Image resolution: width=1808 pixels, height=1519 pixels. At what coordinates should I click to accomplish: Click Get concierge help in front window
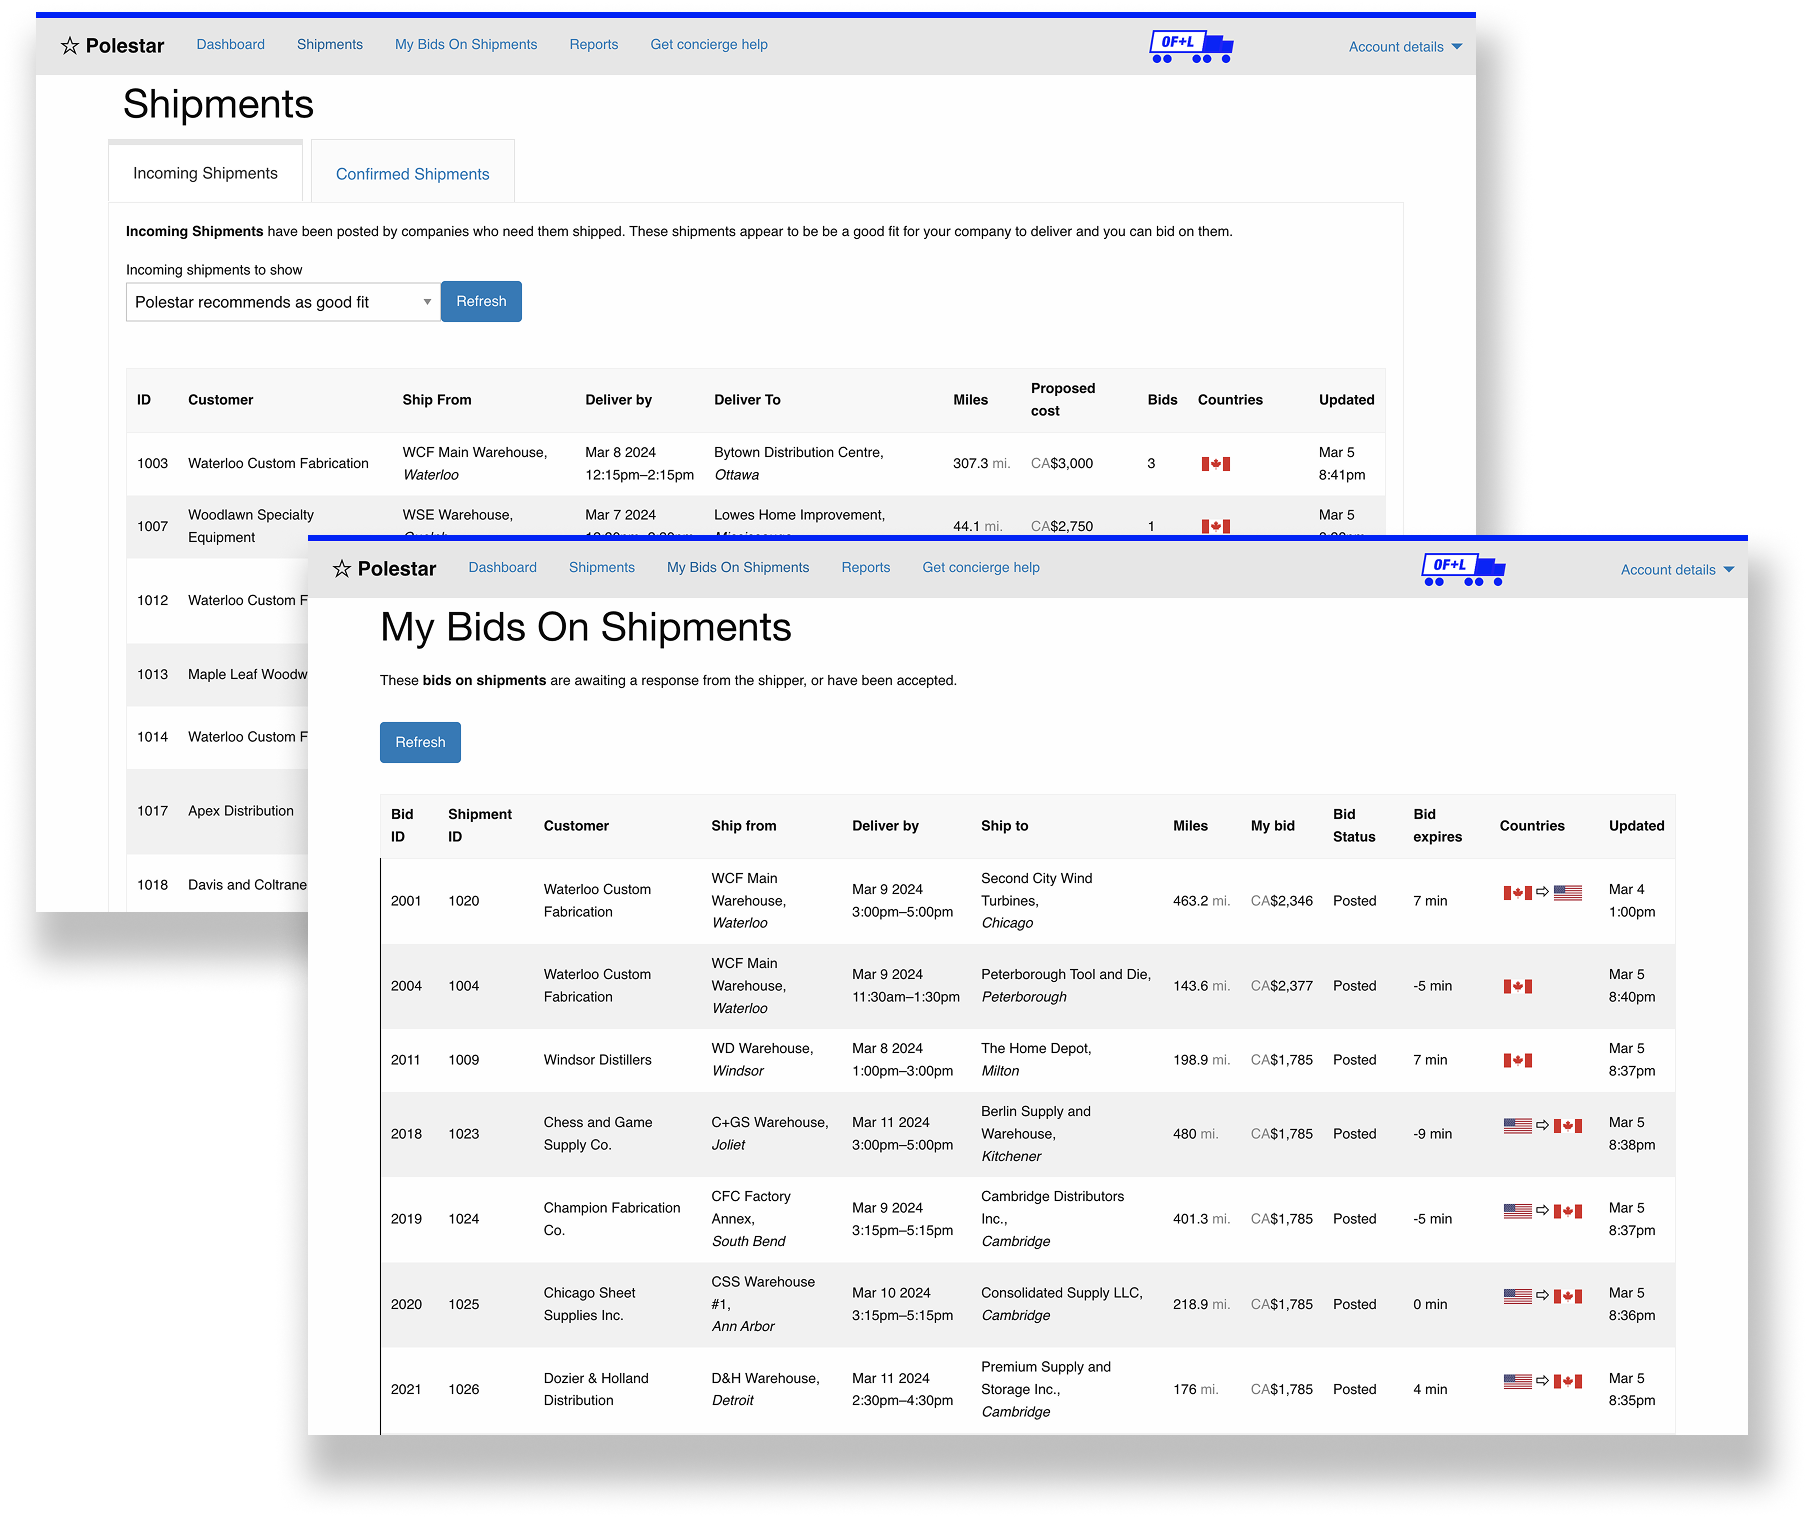tap(981, 568)
